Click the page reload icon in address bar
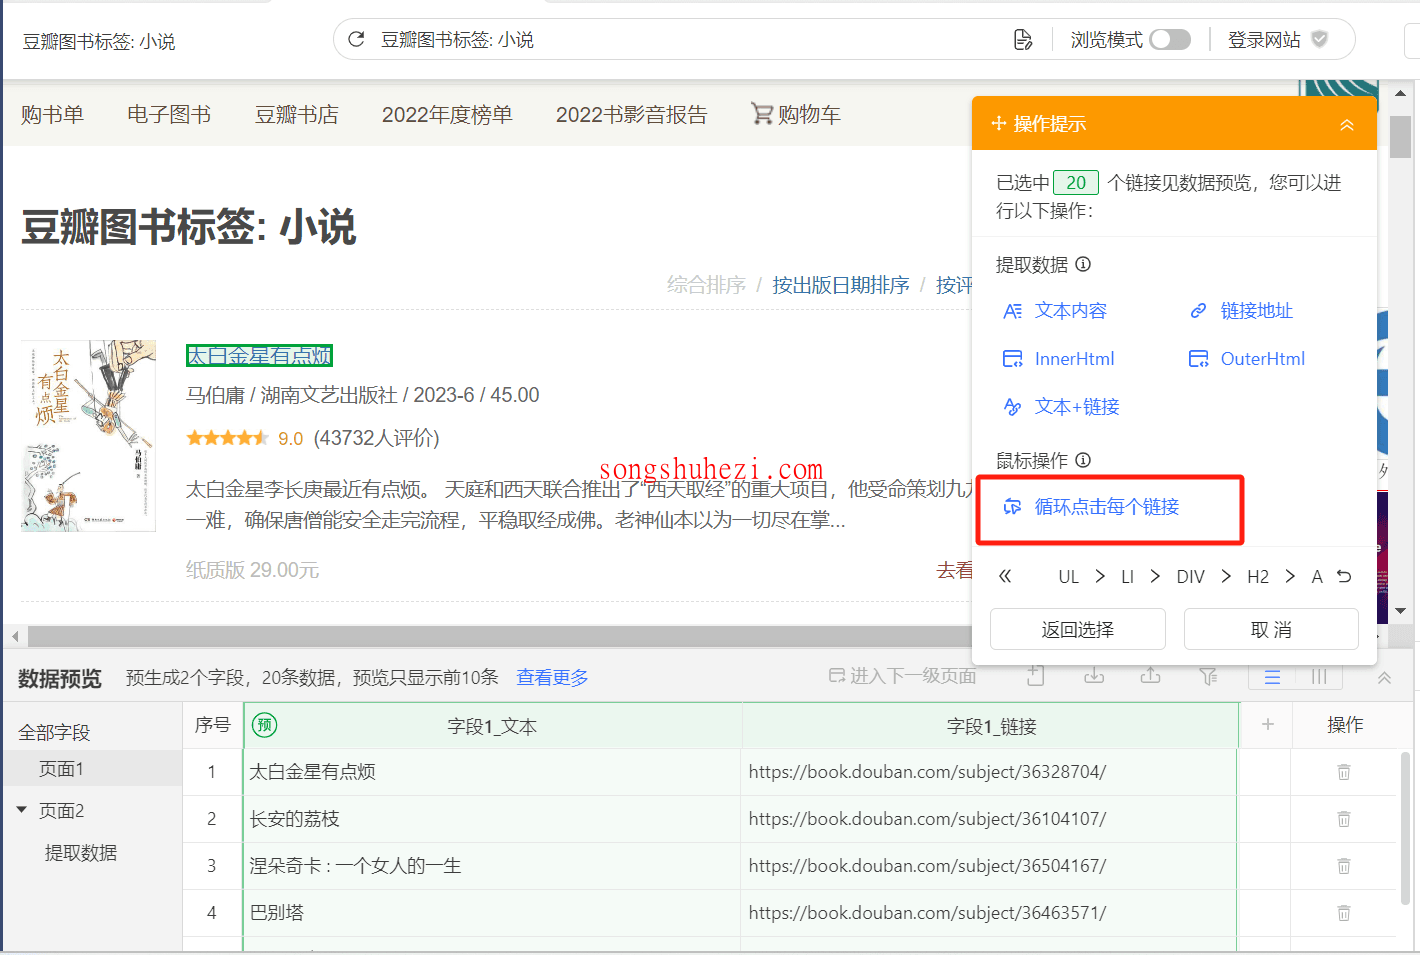Screen dimensions: 1420x955 tap(356, 40)
